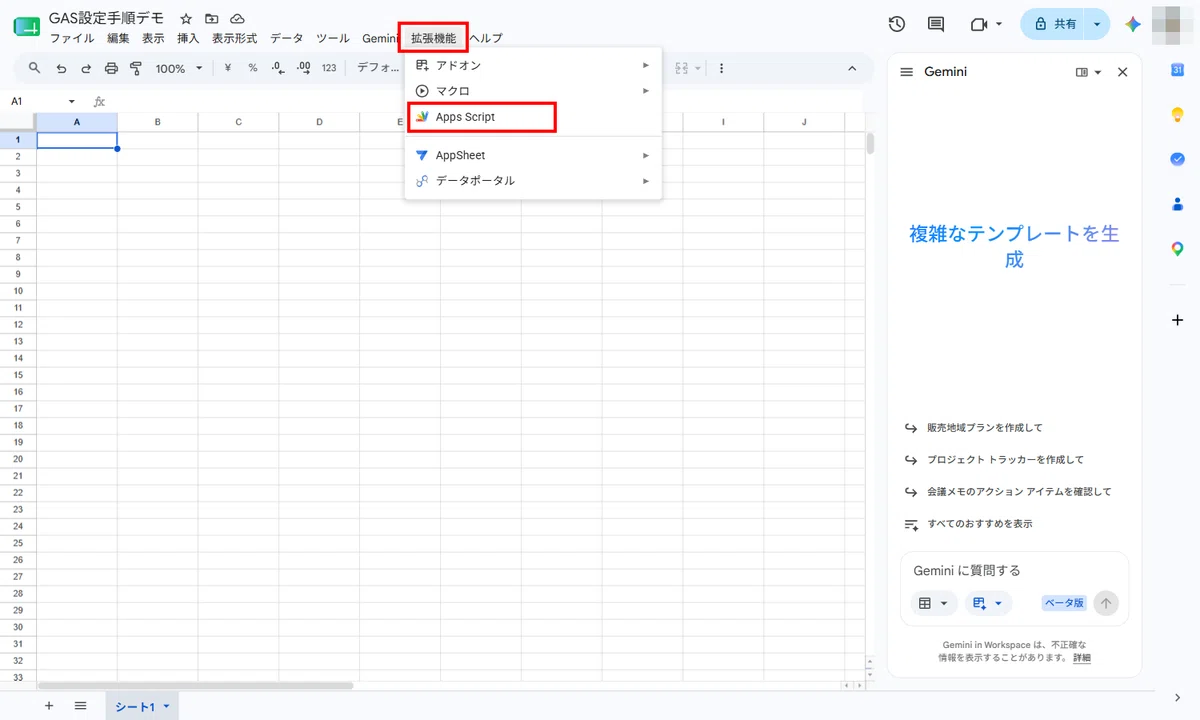Click the Google Sheets home logo
Viewport: 1200px width, 720px height.
pyautogui.click(x=27, y=27)
